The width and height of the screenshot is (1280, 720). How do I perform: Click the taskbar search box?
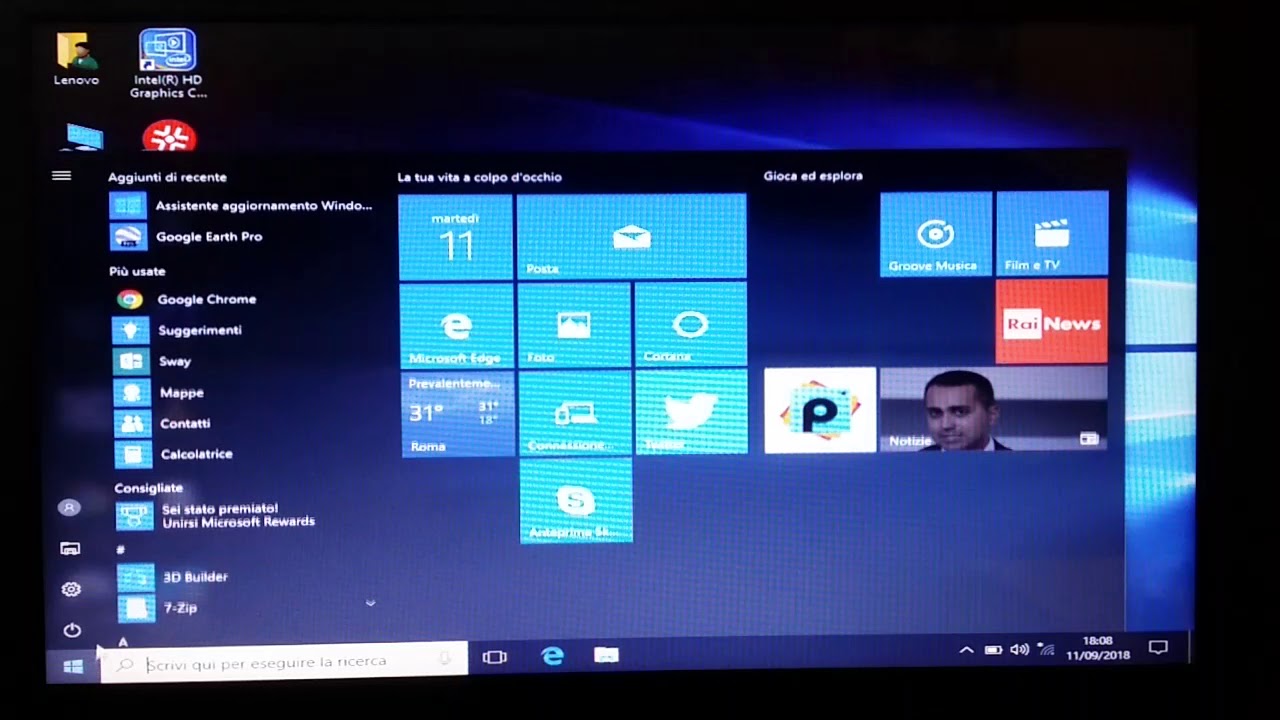[x=284, y=662]
